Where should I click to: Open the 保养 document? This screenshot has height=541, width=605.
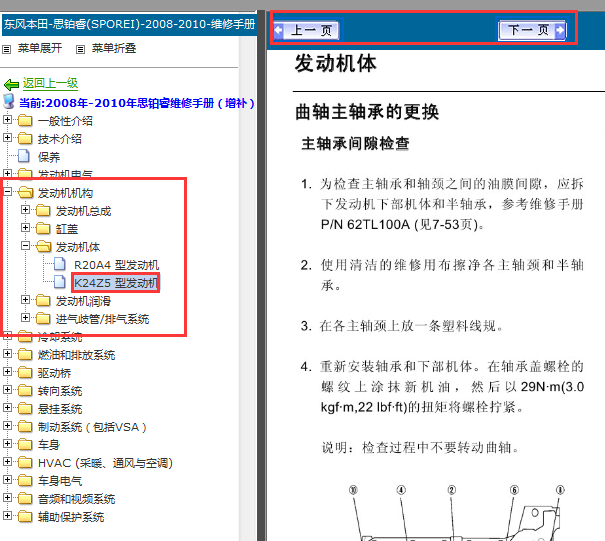(x=49, y=157)
